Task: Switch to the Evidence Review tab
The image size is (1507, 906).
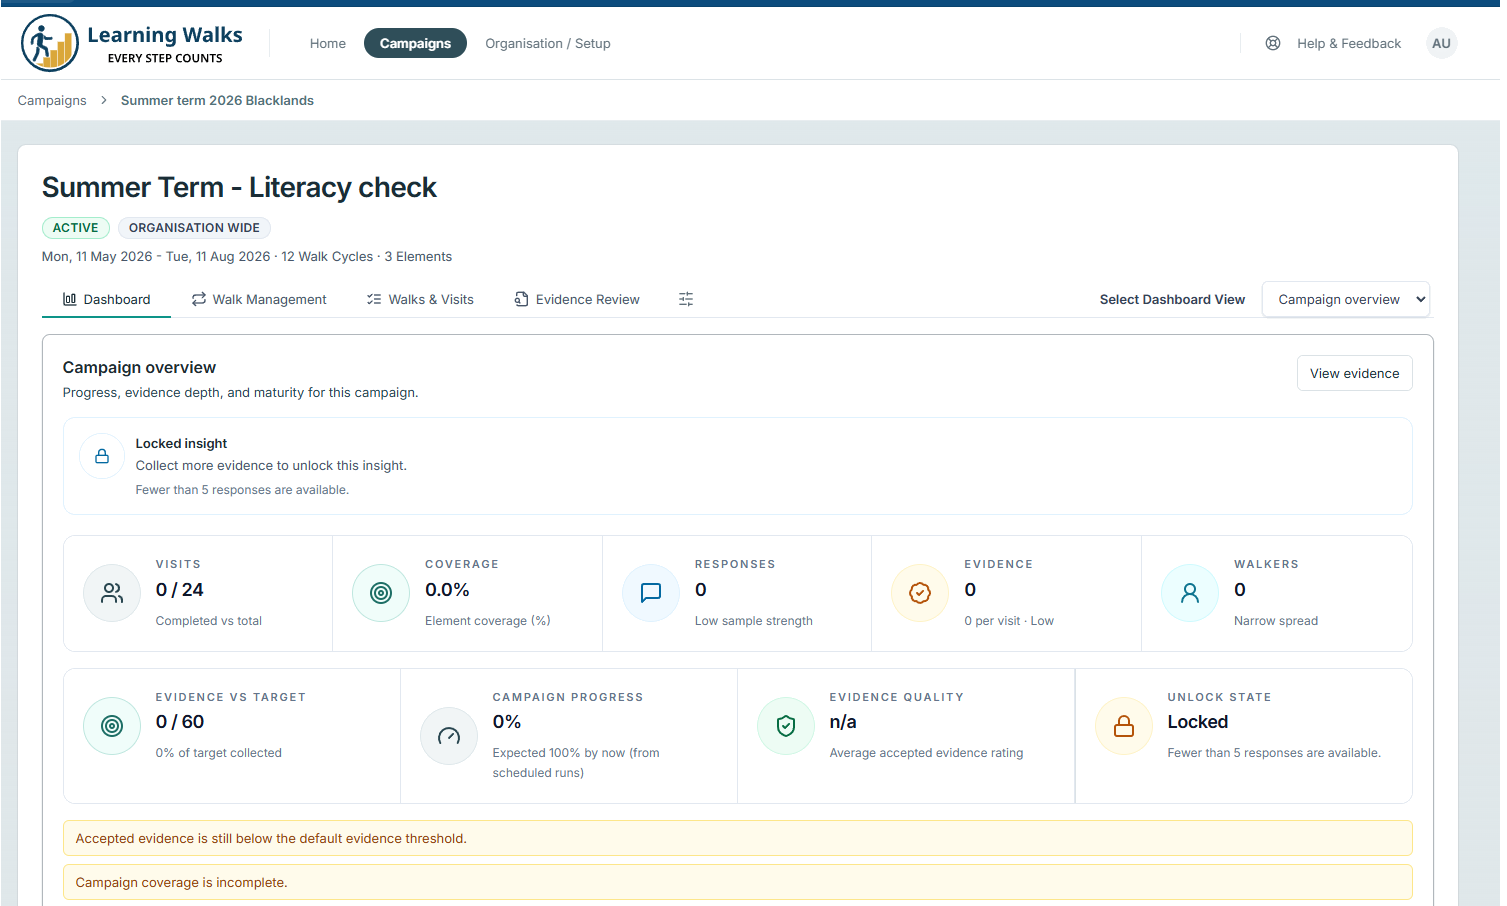Action: pos(577,299)
